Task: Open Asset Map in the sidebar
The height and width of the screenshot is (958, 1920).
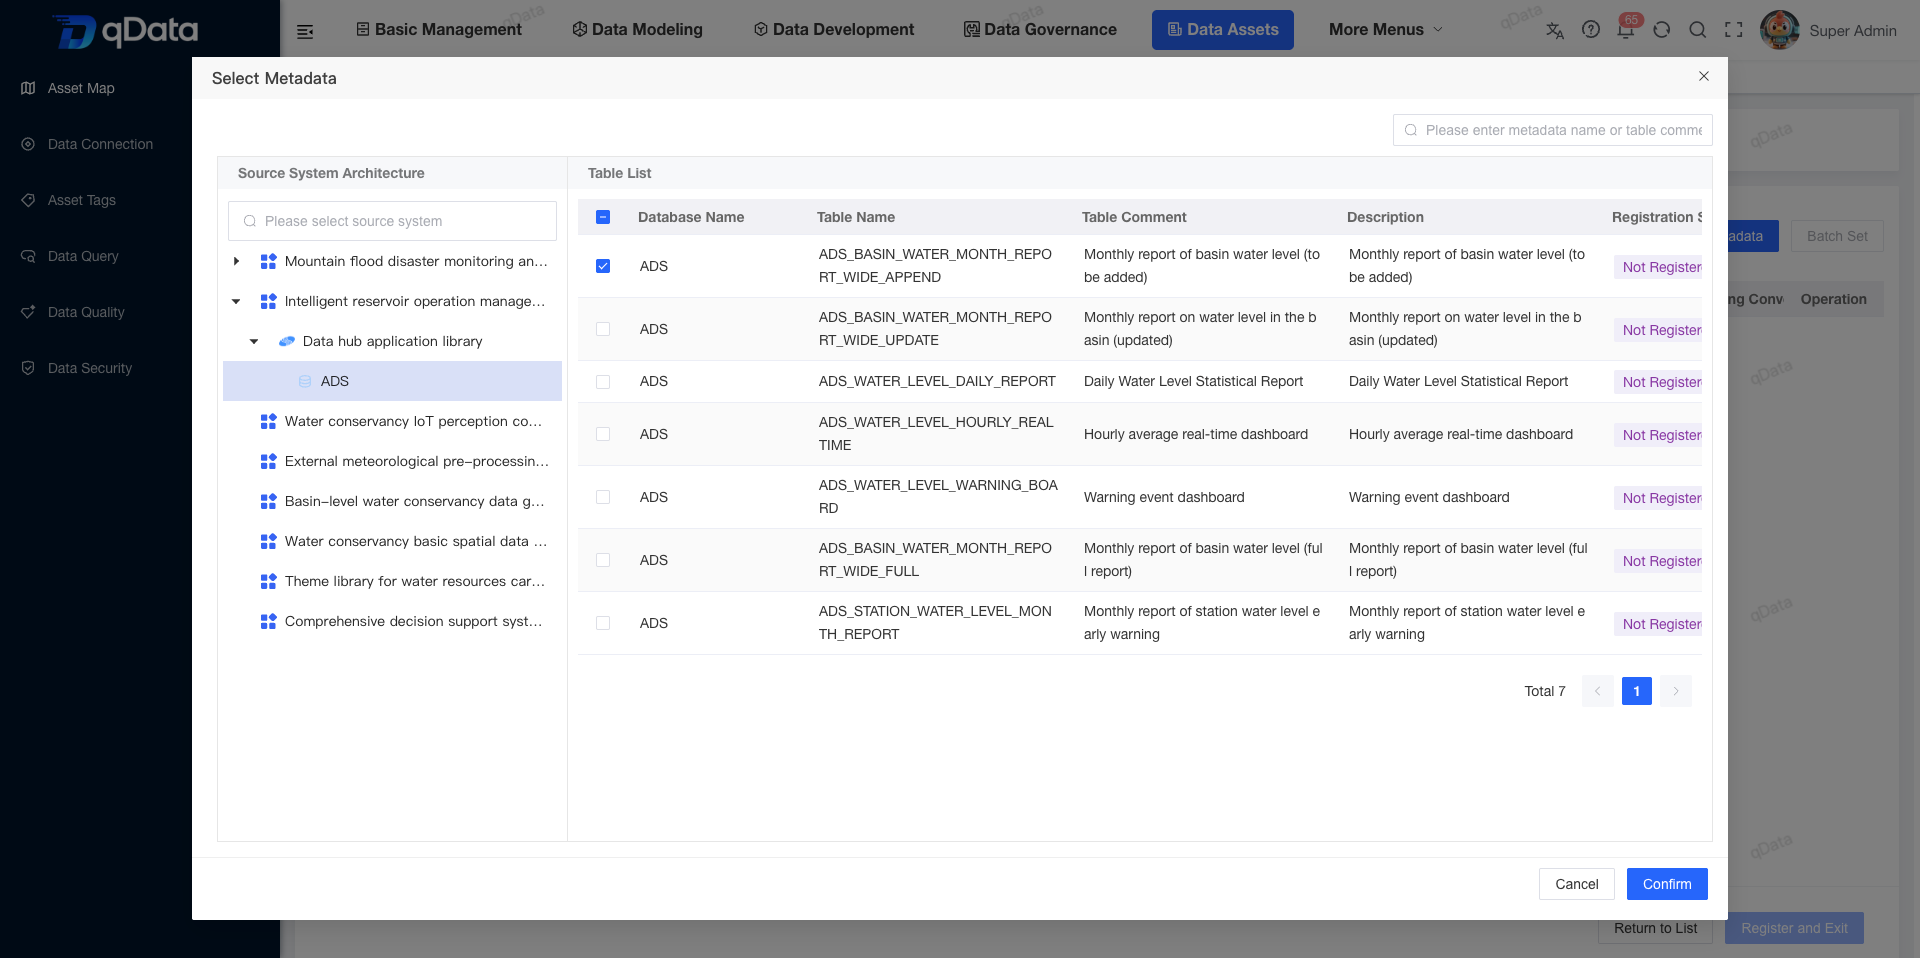Action: tap(81, 88)
